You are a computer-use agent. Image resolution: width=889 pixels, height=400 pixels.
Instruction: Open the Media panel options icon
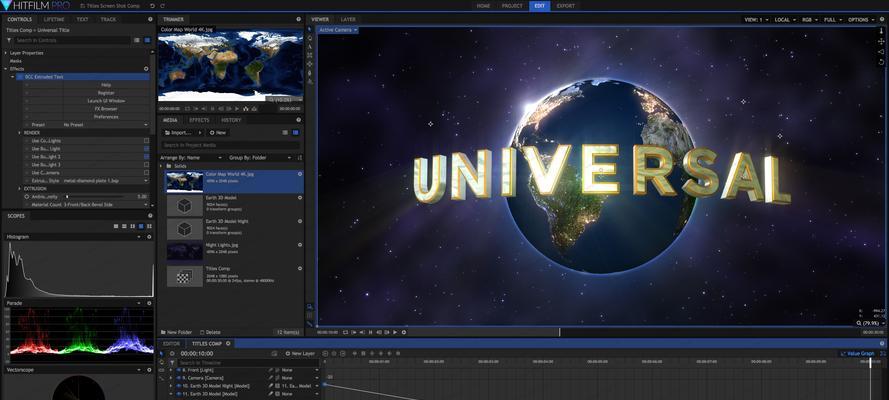point(298,120)
